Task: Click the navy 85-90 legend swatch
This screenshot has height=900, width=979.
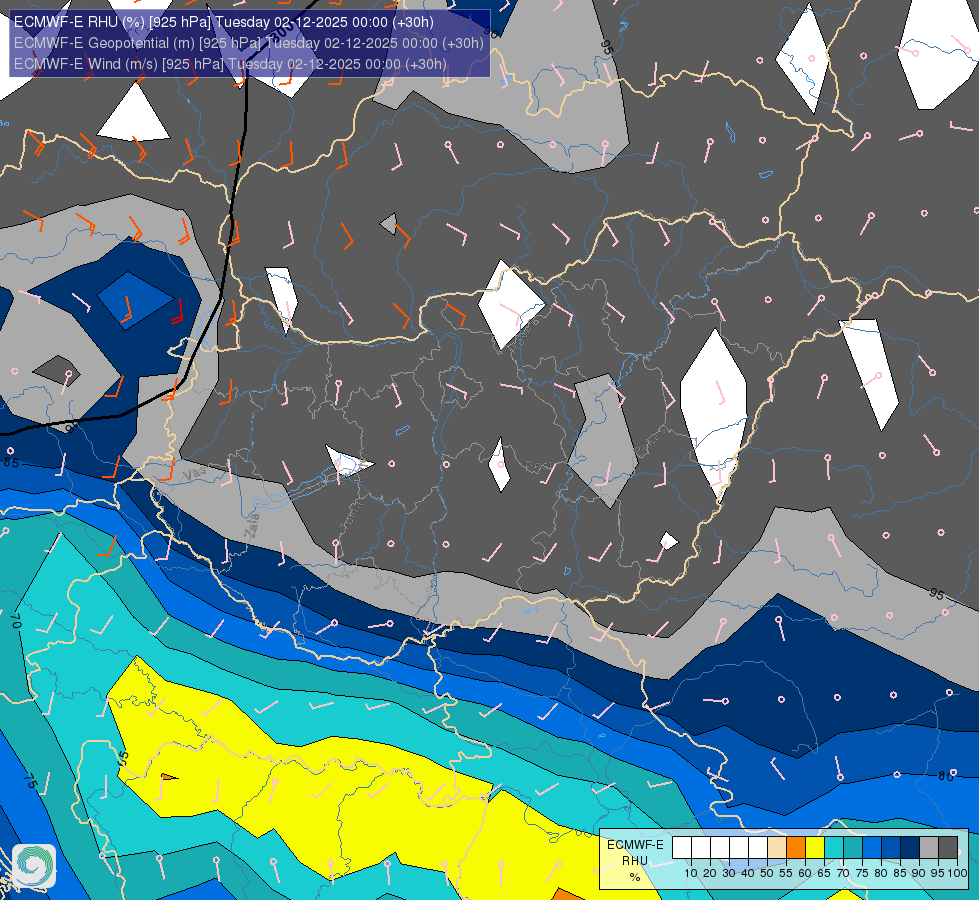Action: (910, 848)
